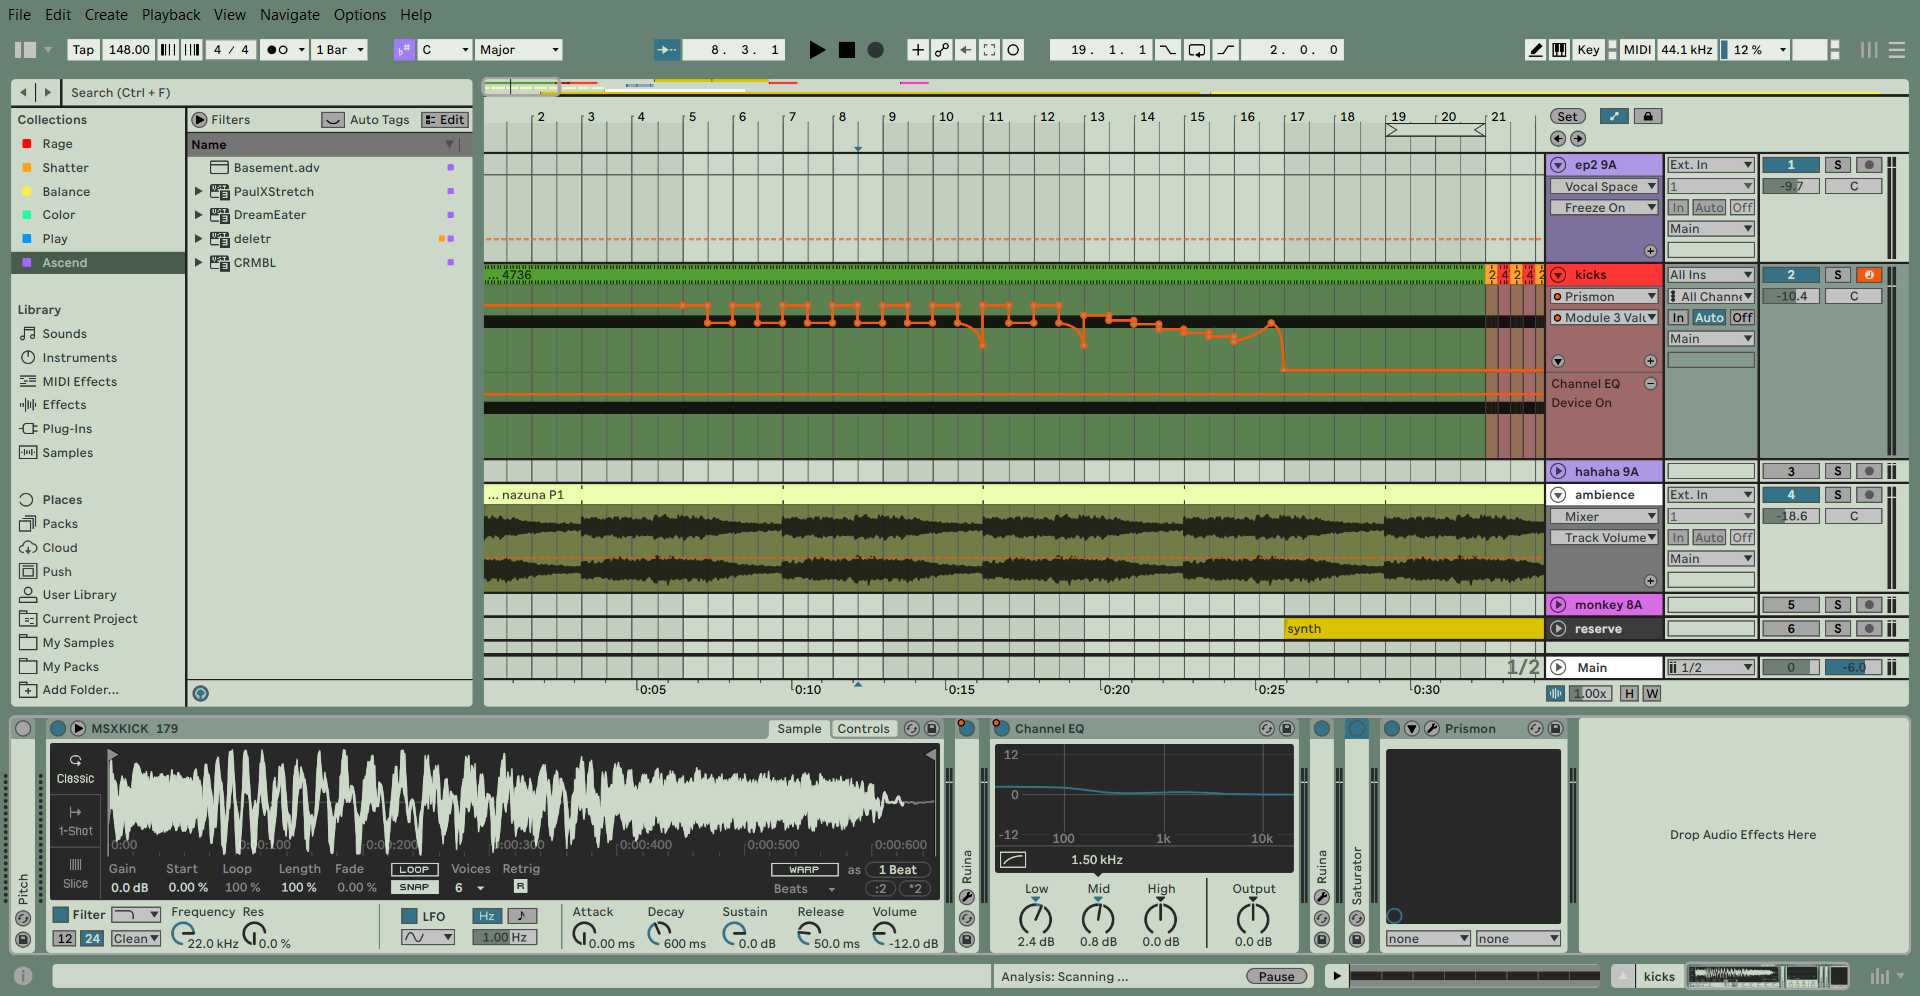1920x996 pixels.
Task: Click the Mid gain knob in Channel EQ
Action: point(1098,917)
